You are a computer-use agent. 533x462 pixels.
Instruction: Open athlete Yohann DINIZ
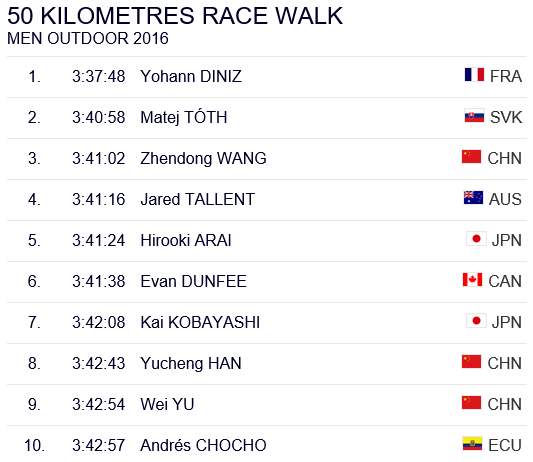click(191, 76)
